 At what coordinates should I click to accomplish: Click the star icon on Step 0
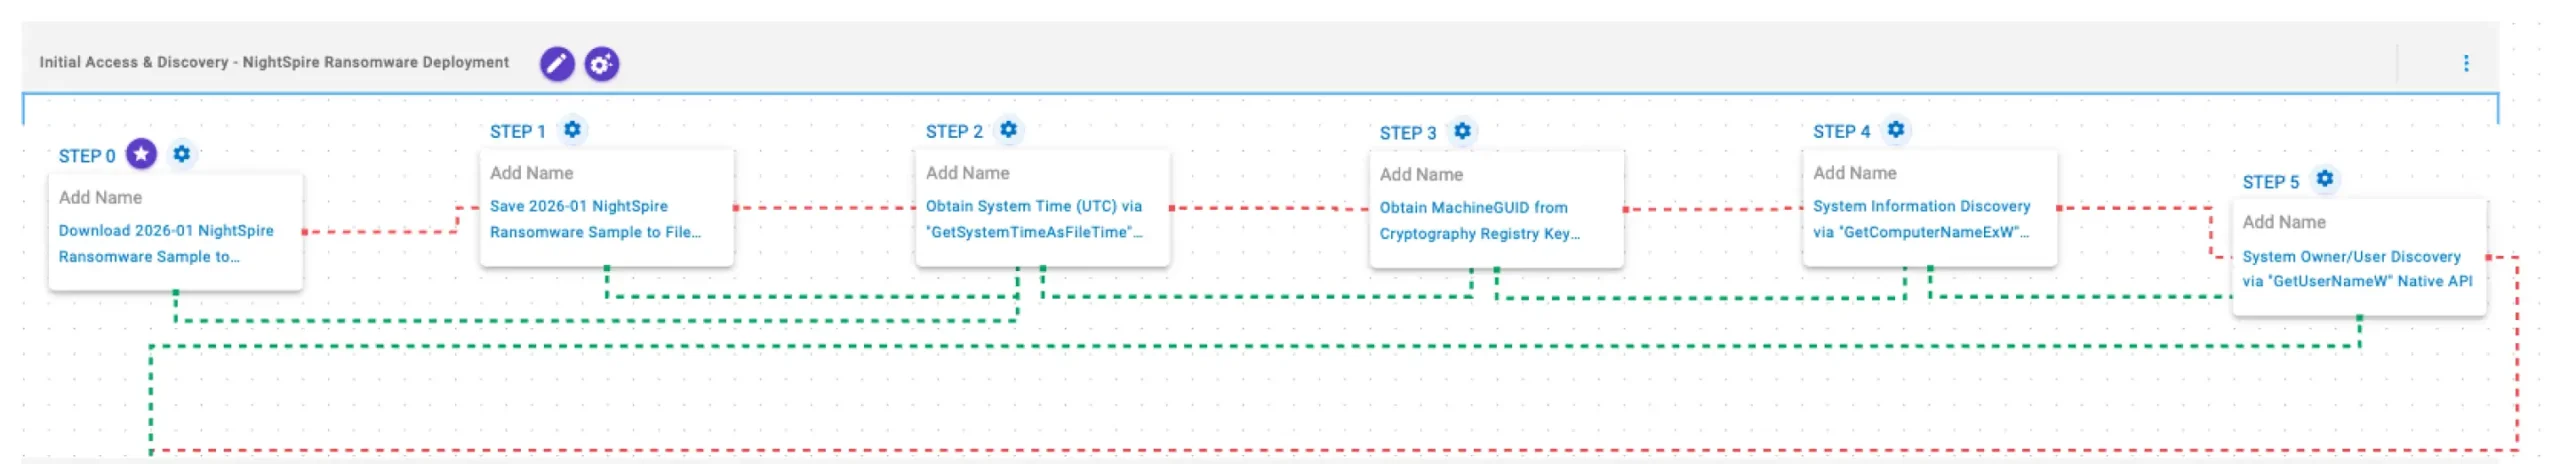(x=142, y=154)
